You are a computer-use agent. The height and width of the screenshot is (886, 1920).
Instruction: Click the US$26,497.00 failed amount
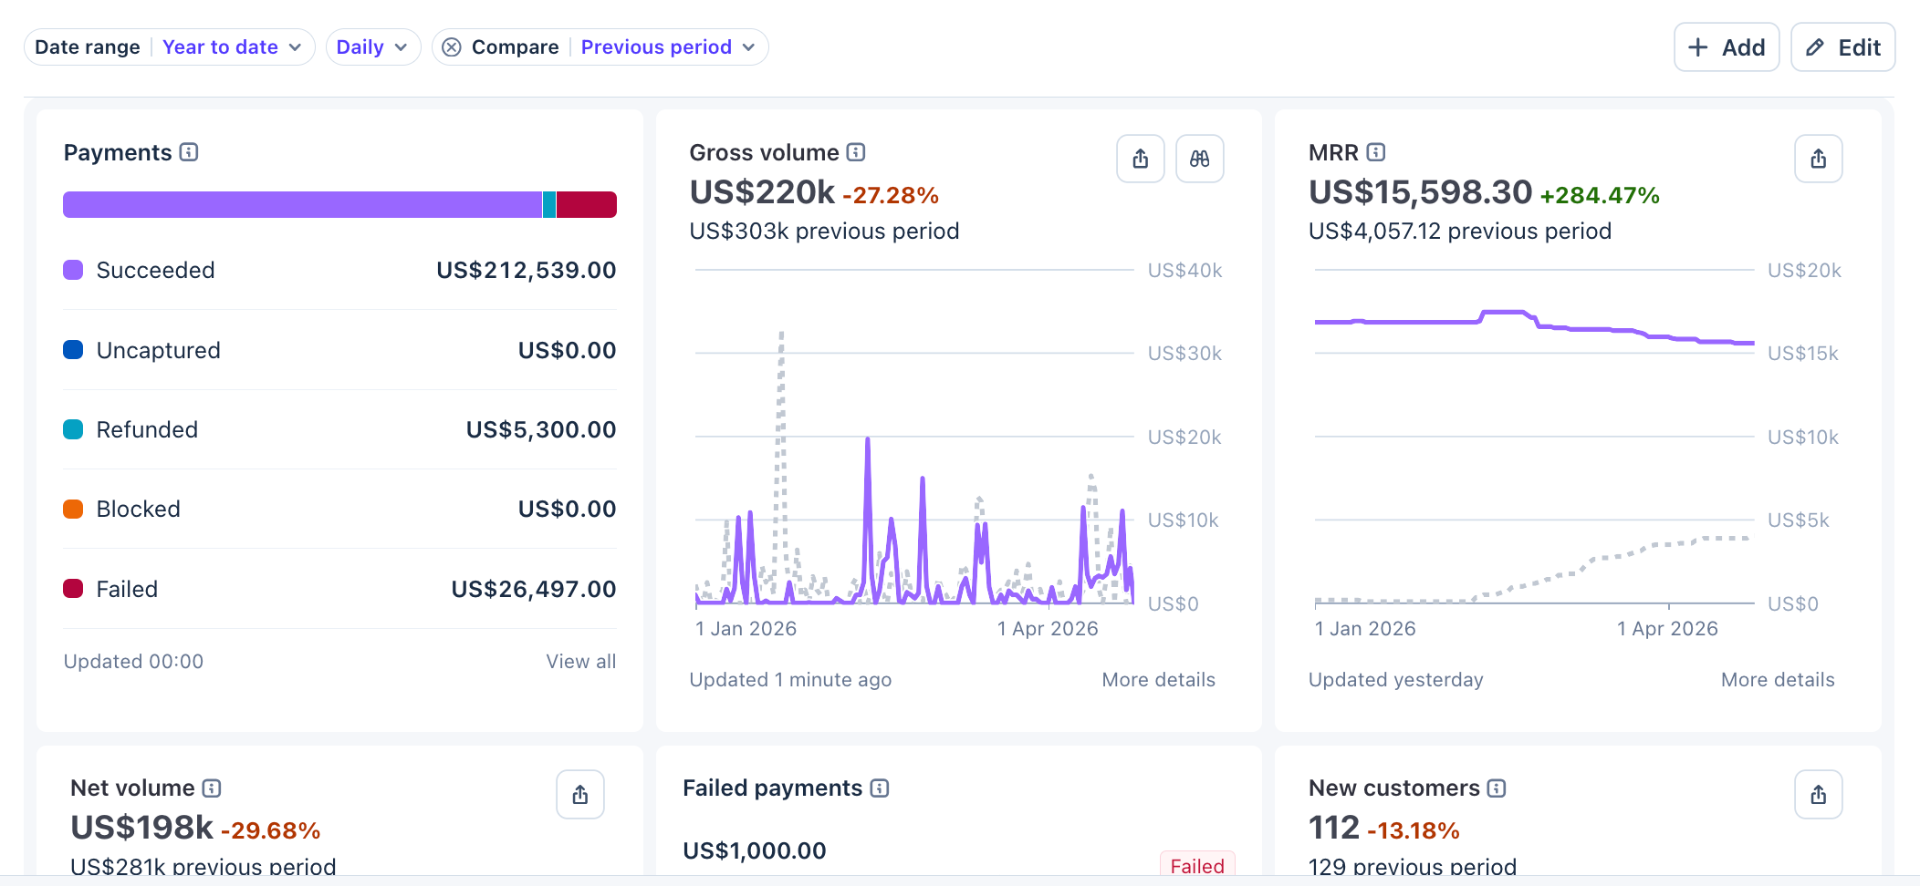click(x=534, y=589)
